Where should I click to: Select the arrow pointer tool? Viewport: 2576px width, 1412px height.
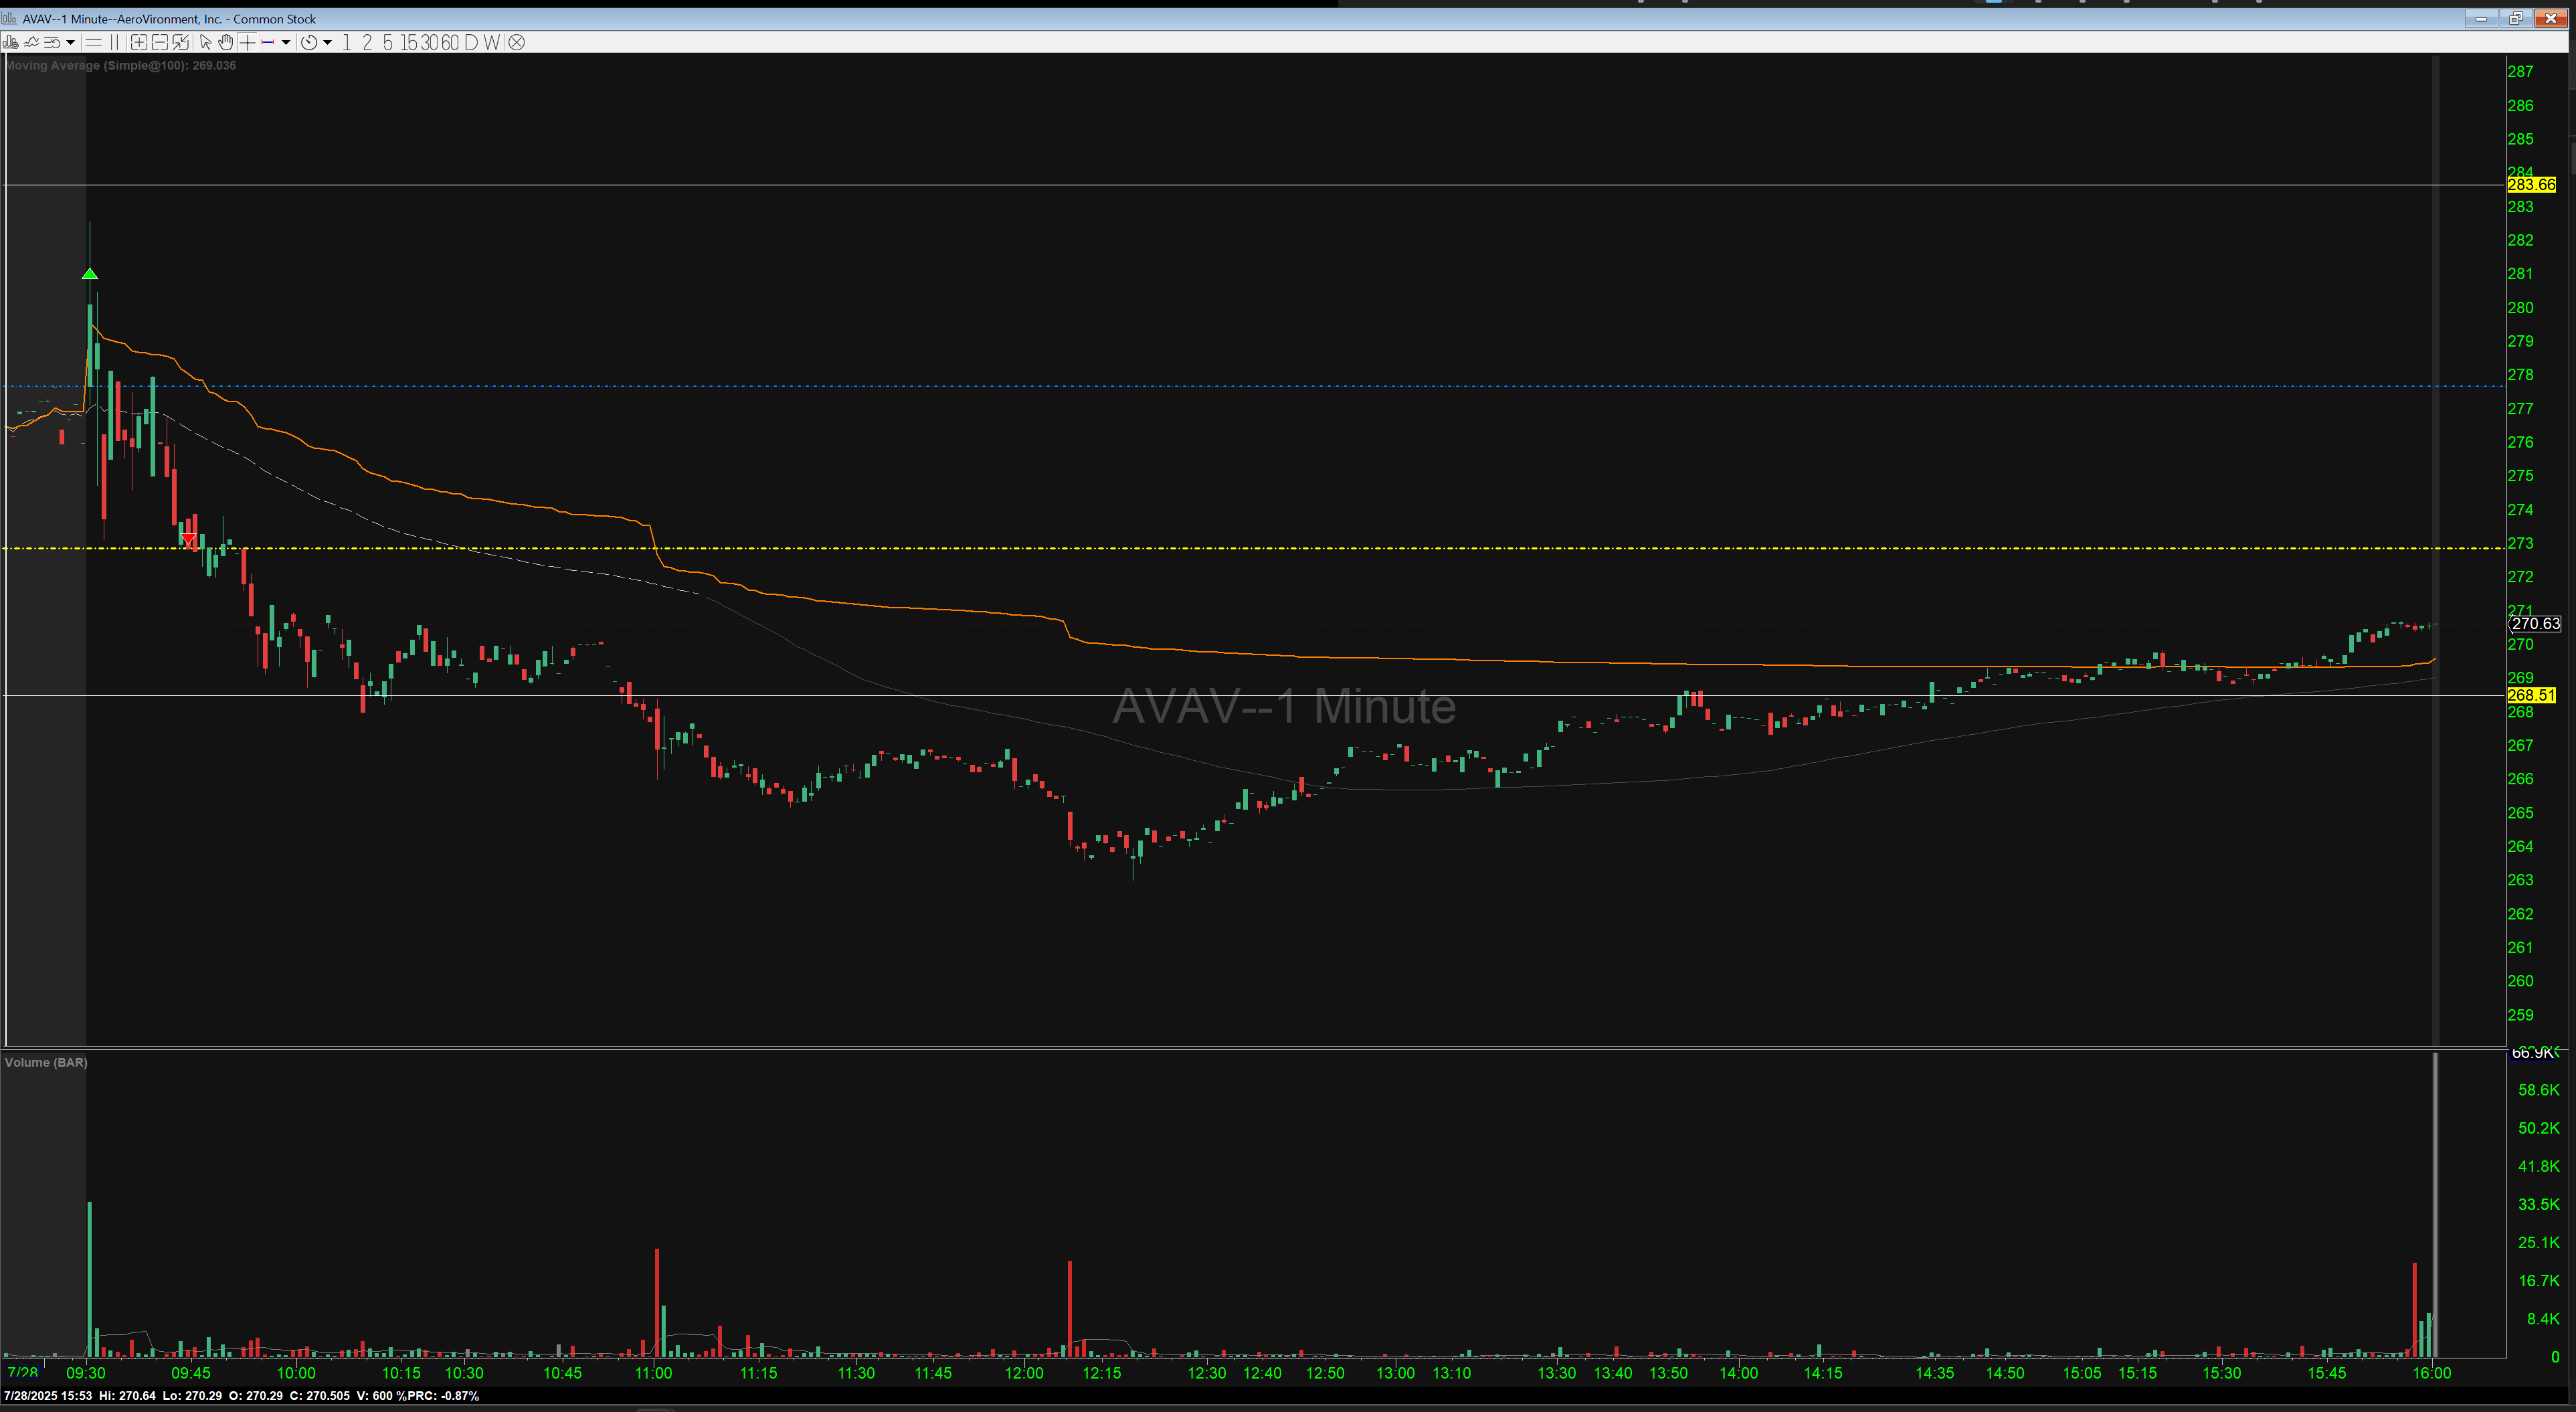pyautogui.click(x=205, y=43)
